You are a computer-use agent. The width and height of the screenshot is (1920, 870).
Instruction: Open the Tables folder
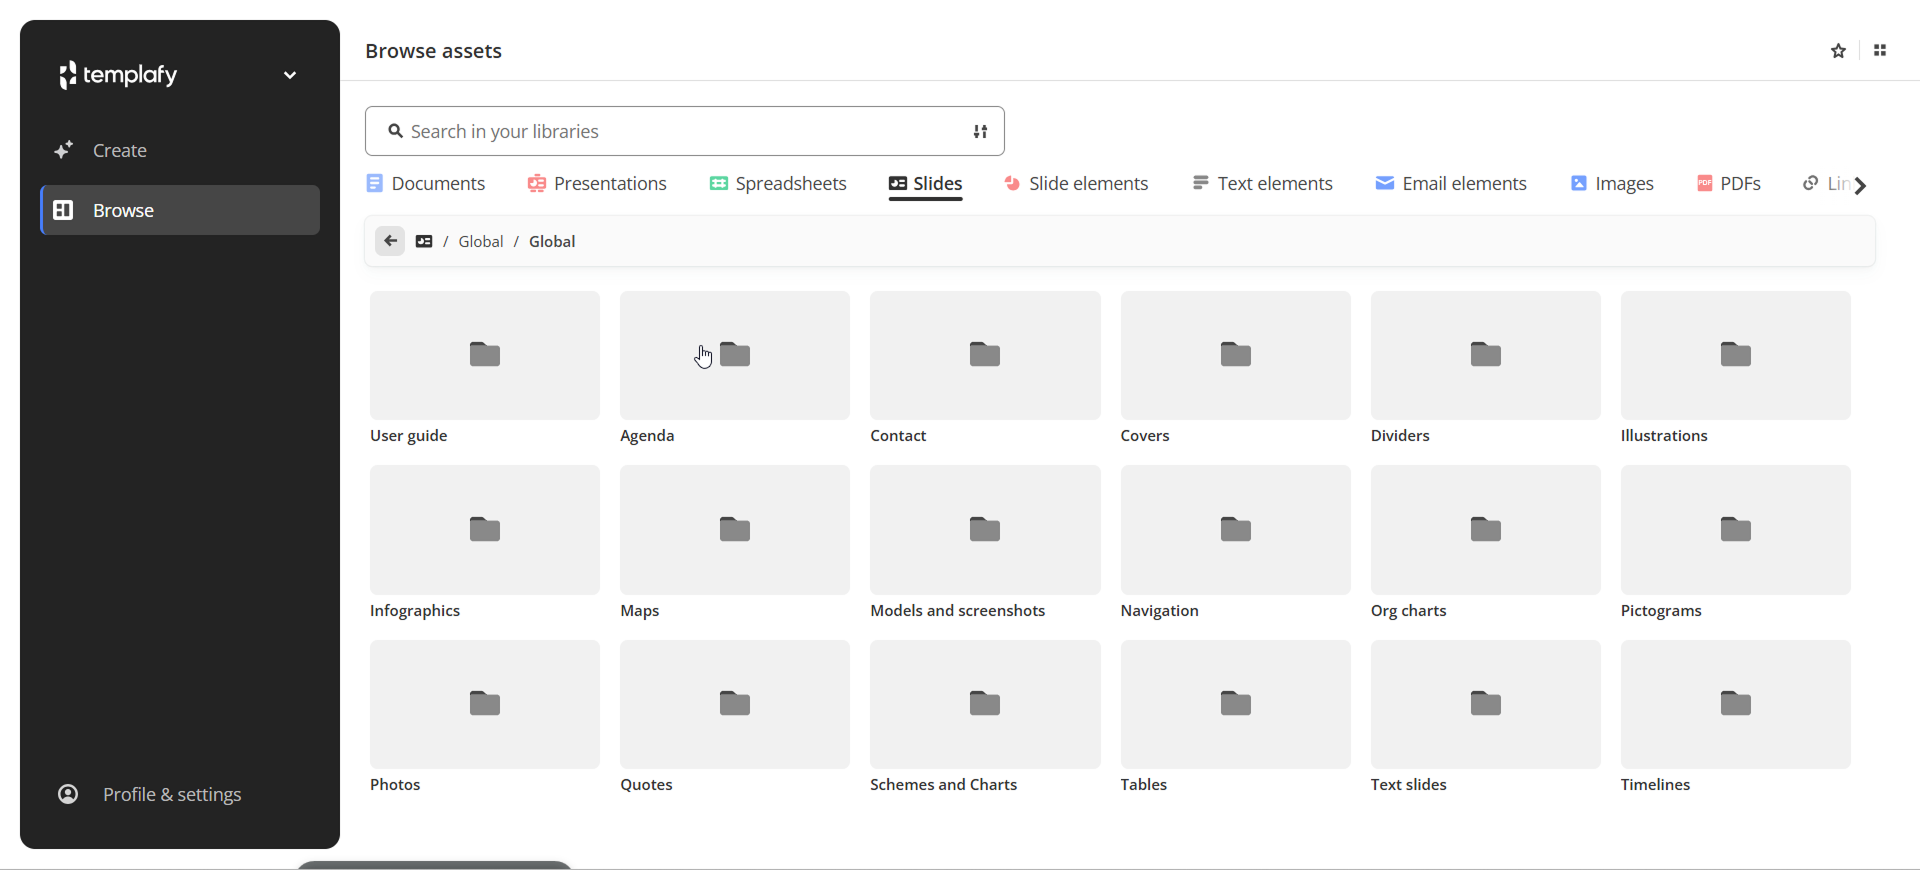pos(1236,717)
